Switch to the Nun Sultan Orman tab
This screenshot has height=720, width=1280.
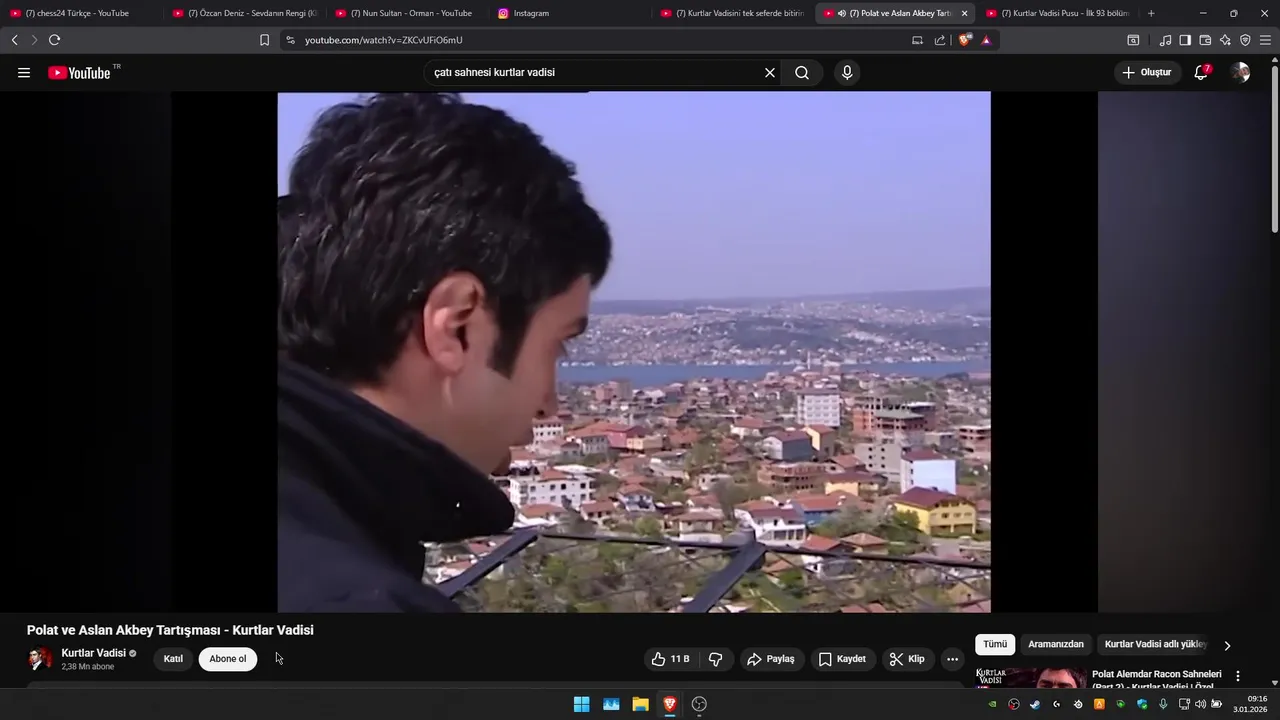(407, 13)
